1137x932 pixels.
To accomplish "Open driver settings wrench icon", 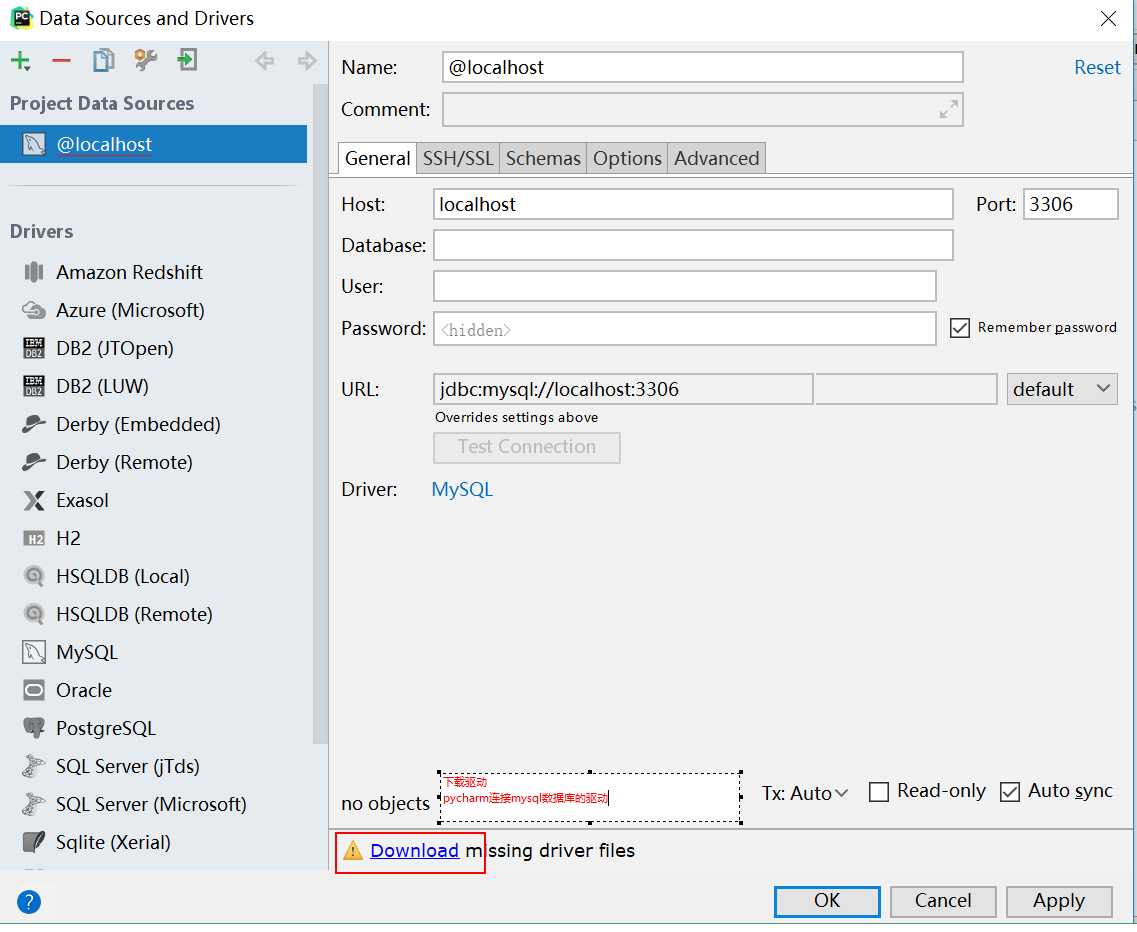I will tap(146, 60).
